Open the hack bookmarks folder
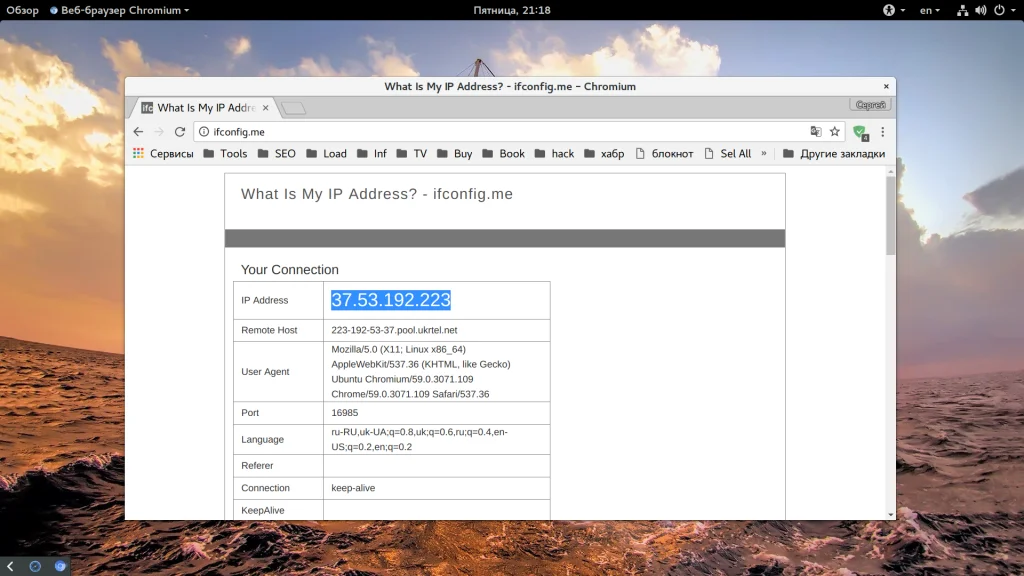 point(554,153)
